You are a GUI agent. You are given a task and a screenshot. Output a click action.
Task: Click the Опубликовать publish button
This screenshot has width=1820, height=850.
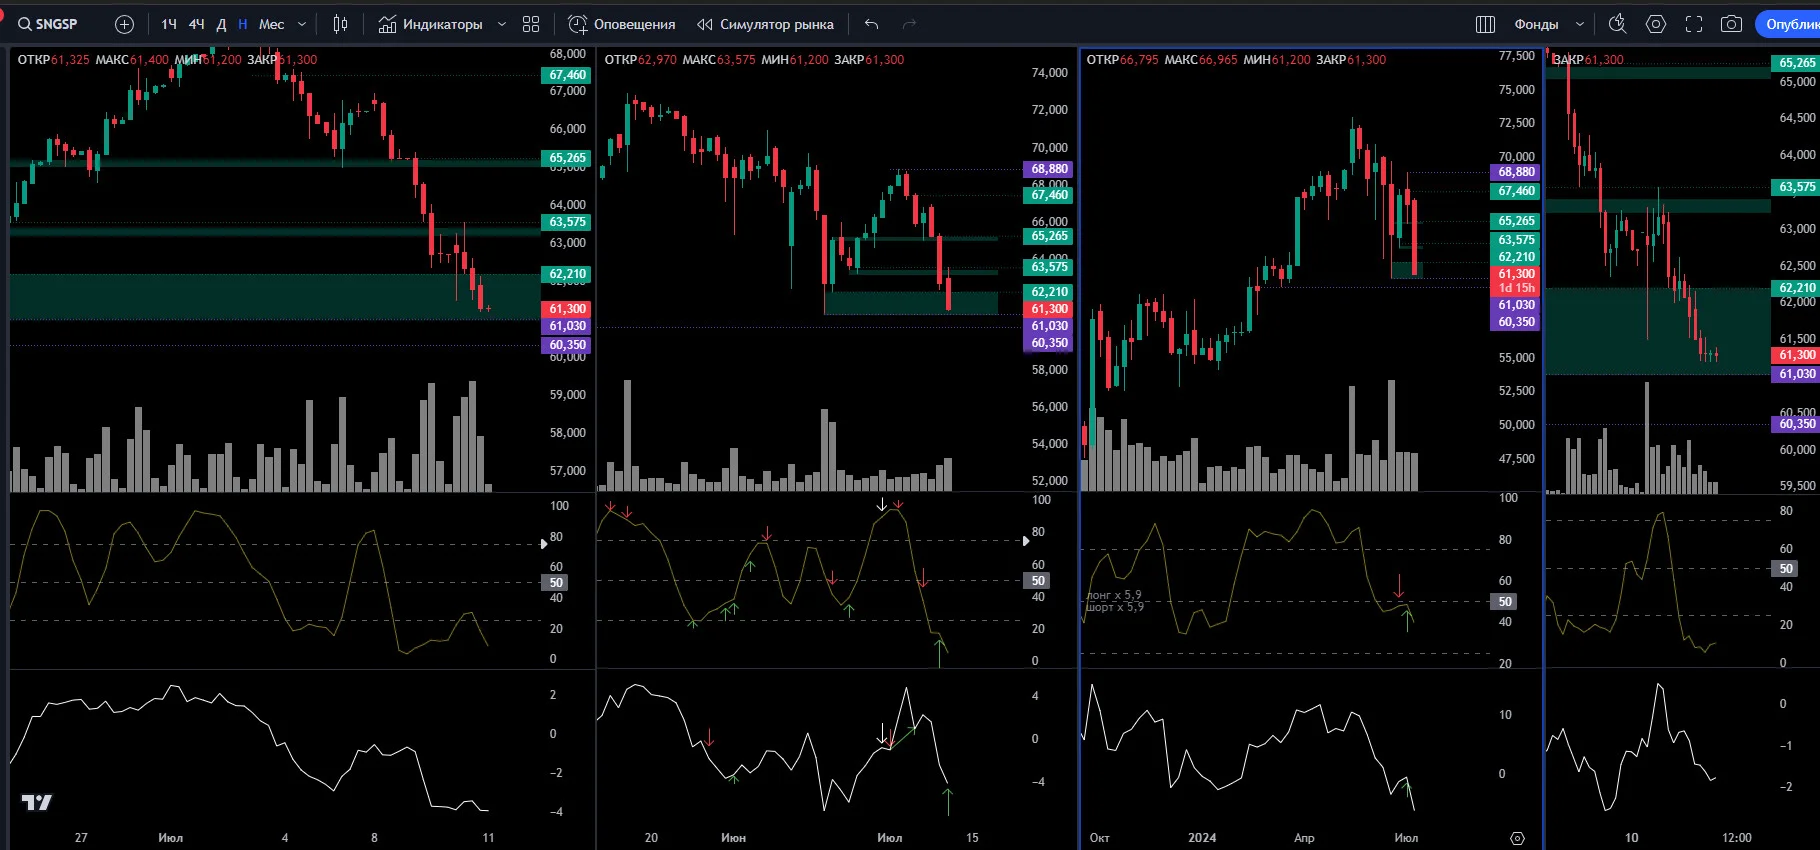1789,24
